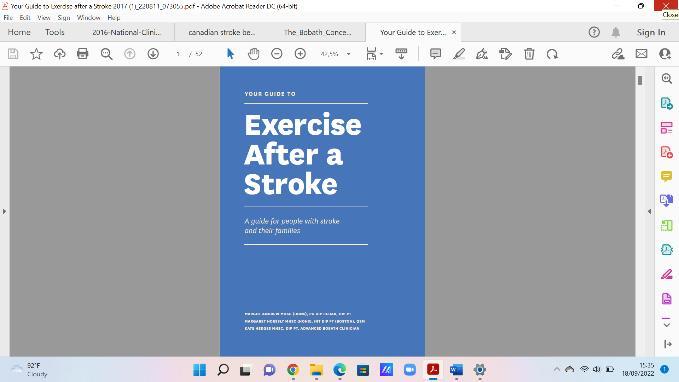
Task: Add file to starred bookmarks
Action: tap(36, 54)
